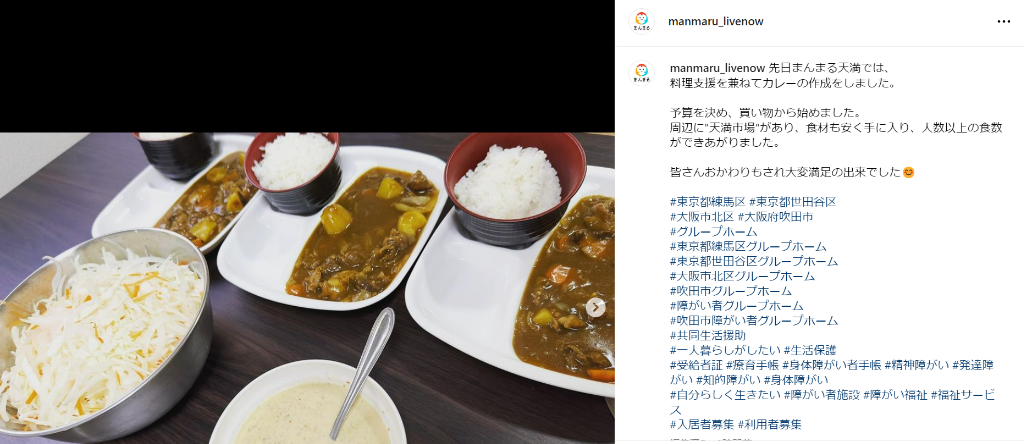The height and width of the screenshot is (444, 1024).
Task: Open hashtag #吹田市グループホーム
Action: pyautogui.click(x=731, y=291)
